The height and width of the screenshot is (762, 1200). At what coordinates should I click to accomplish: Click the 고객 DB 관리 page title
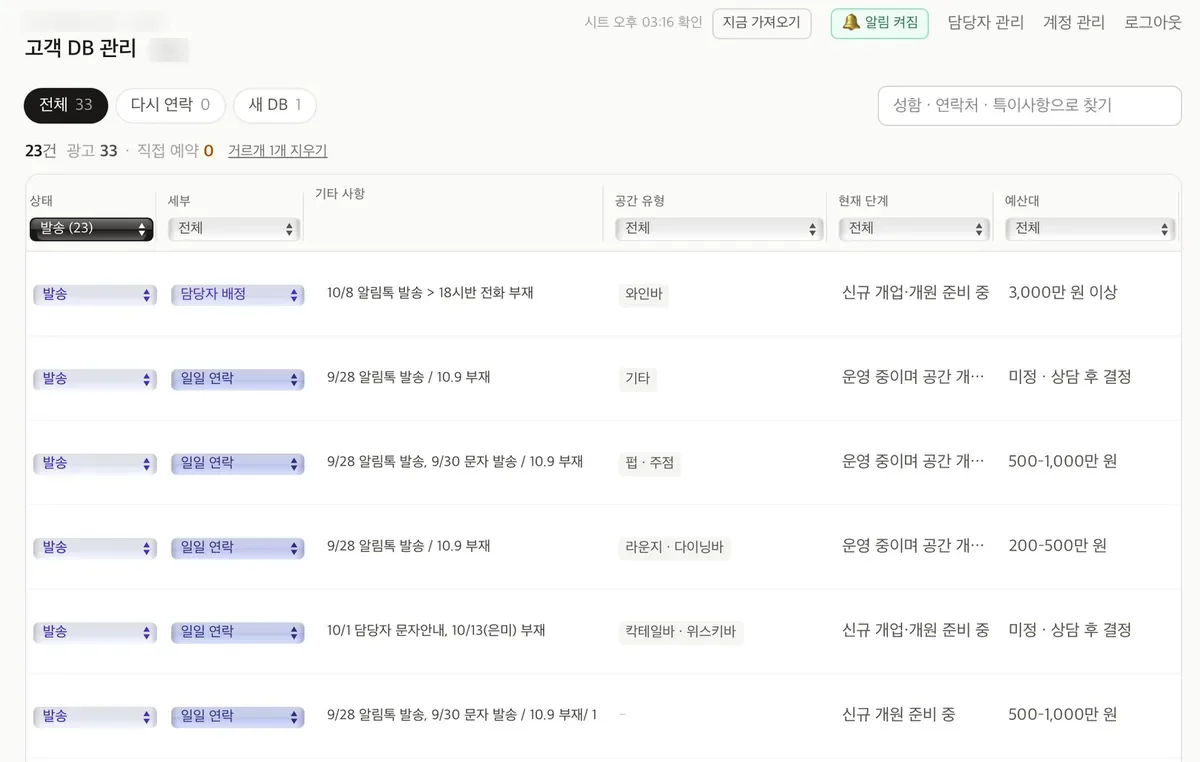81,48
